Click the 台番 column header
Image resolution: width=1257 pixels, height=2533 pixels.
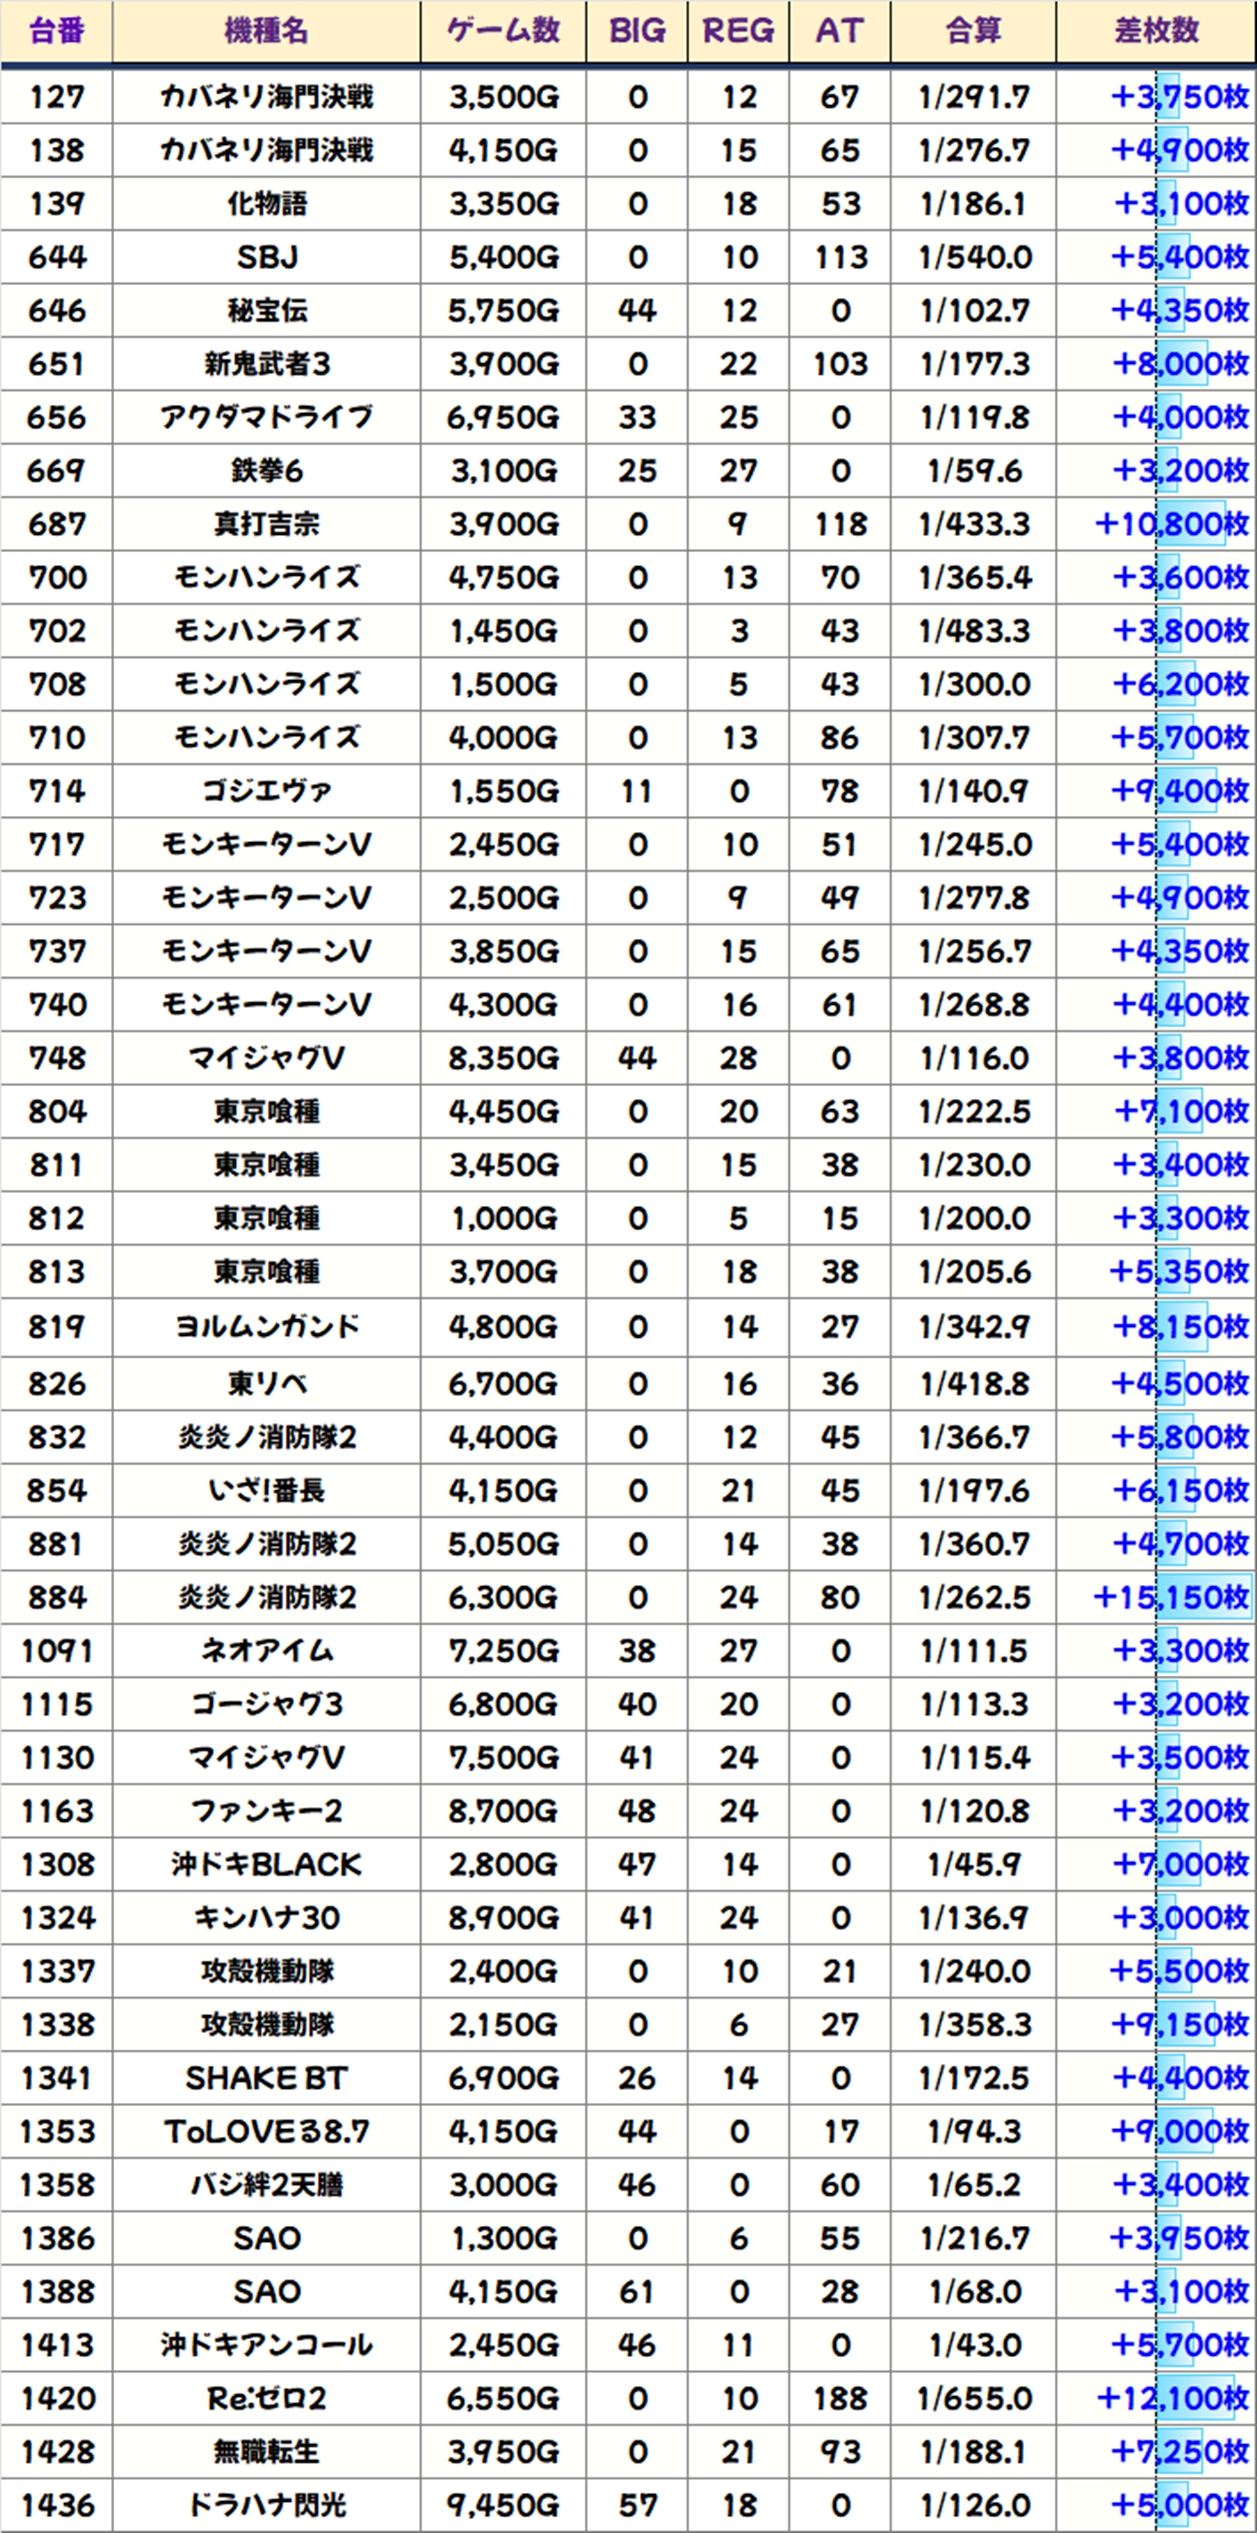click(x=57, y=31)
